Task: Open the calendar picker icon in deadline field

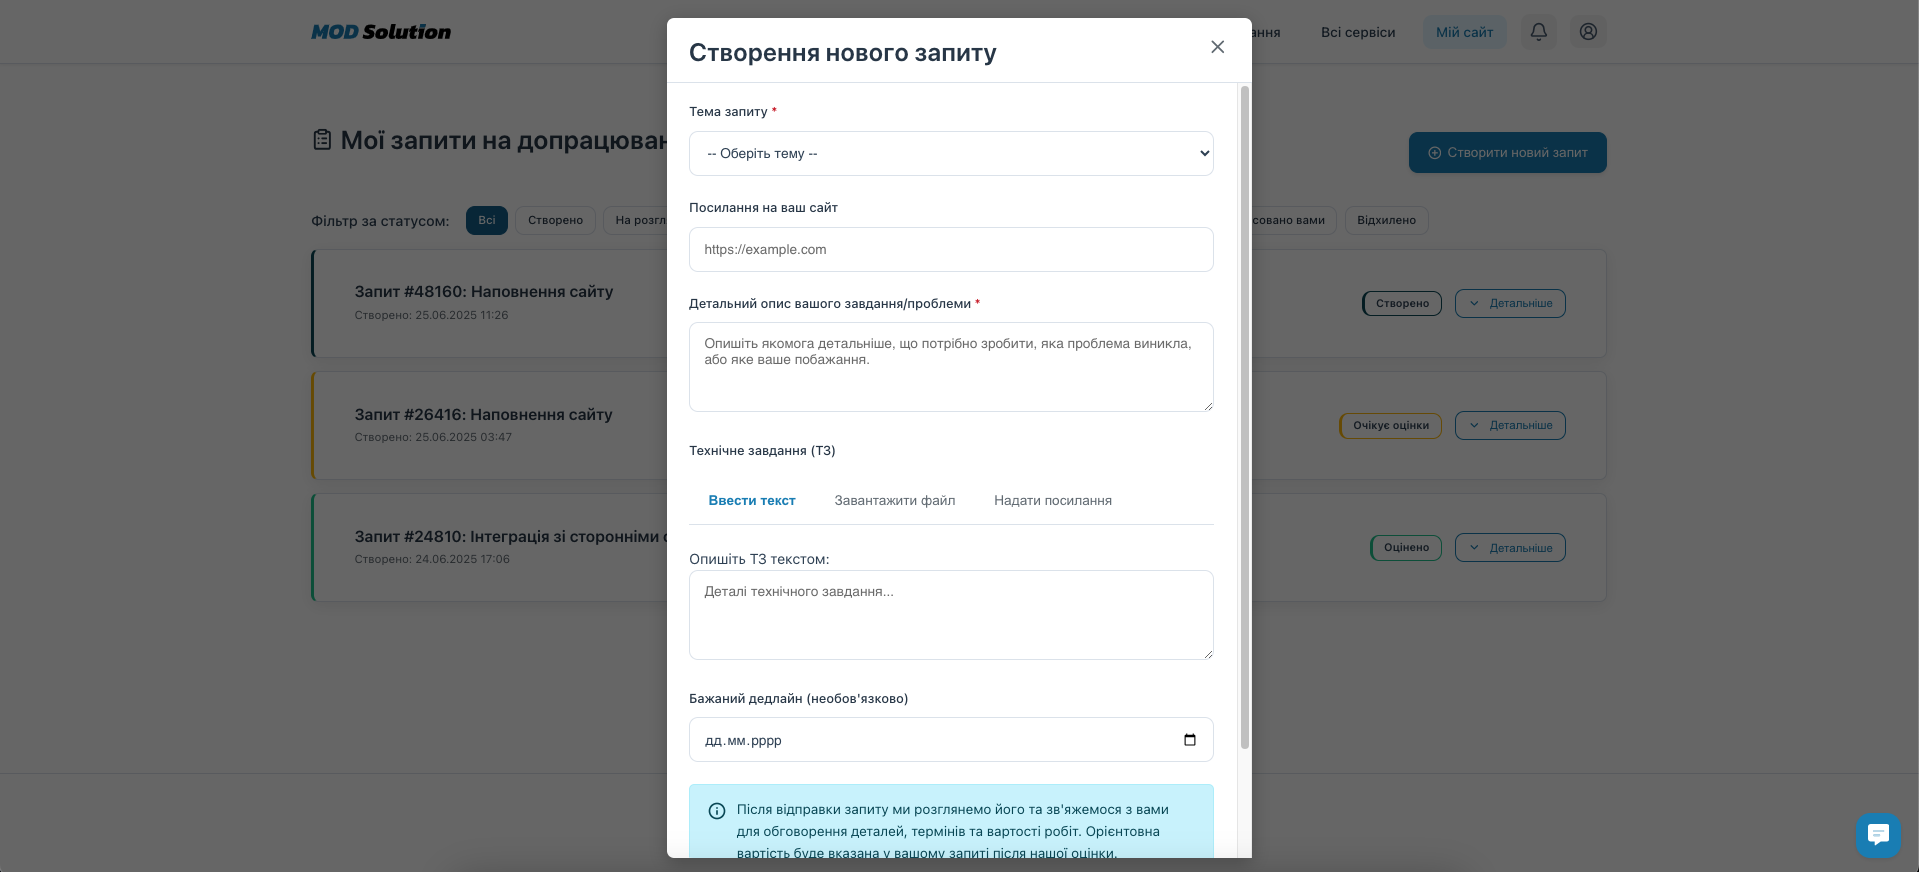Action: pyautogui.click(x=1190, y=740)
